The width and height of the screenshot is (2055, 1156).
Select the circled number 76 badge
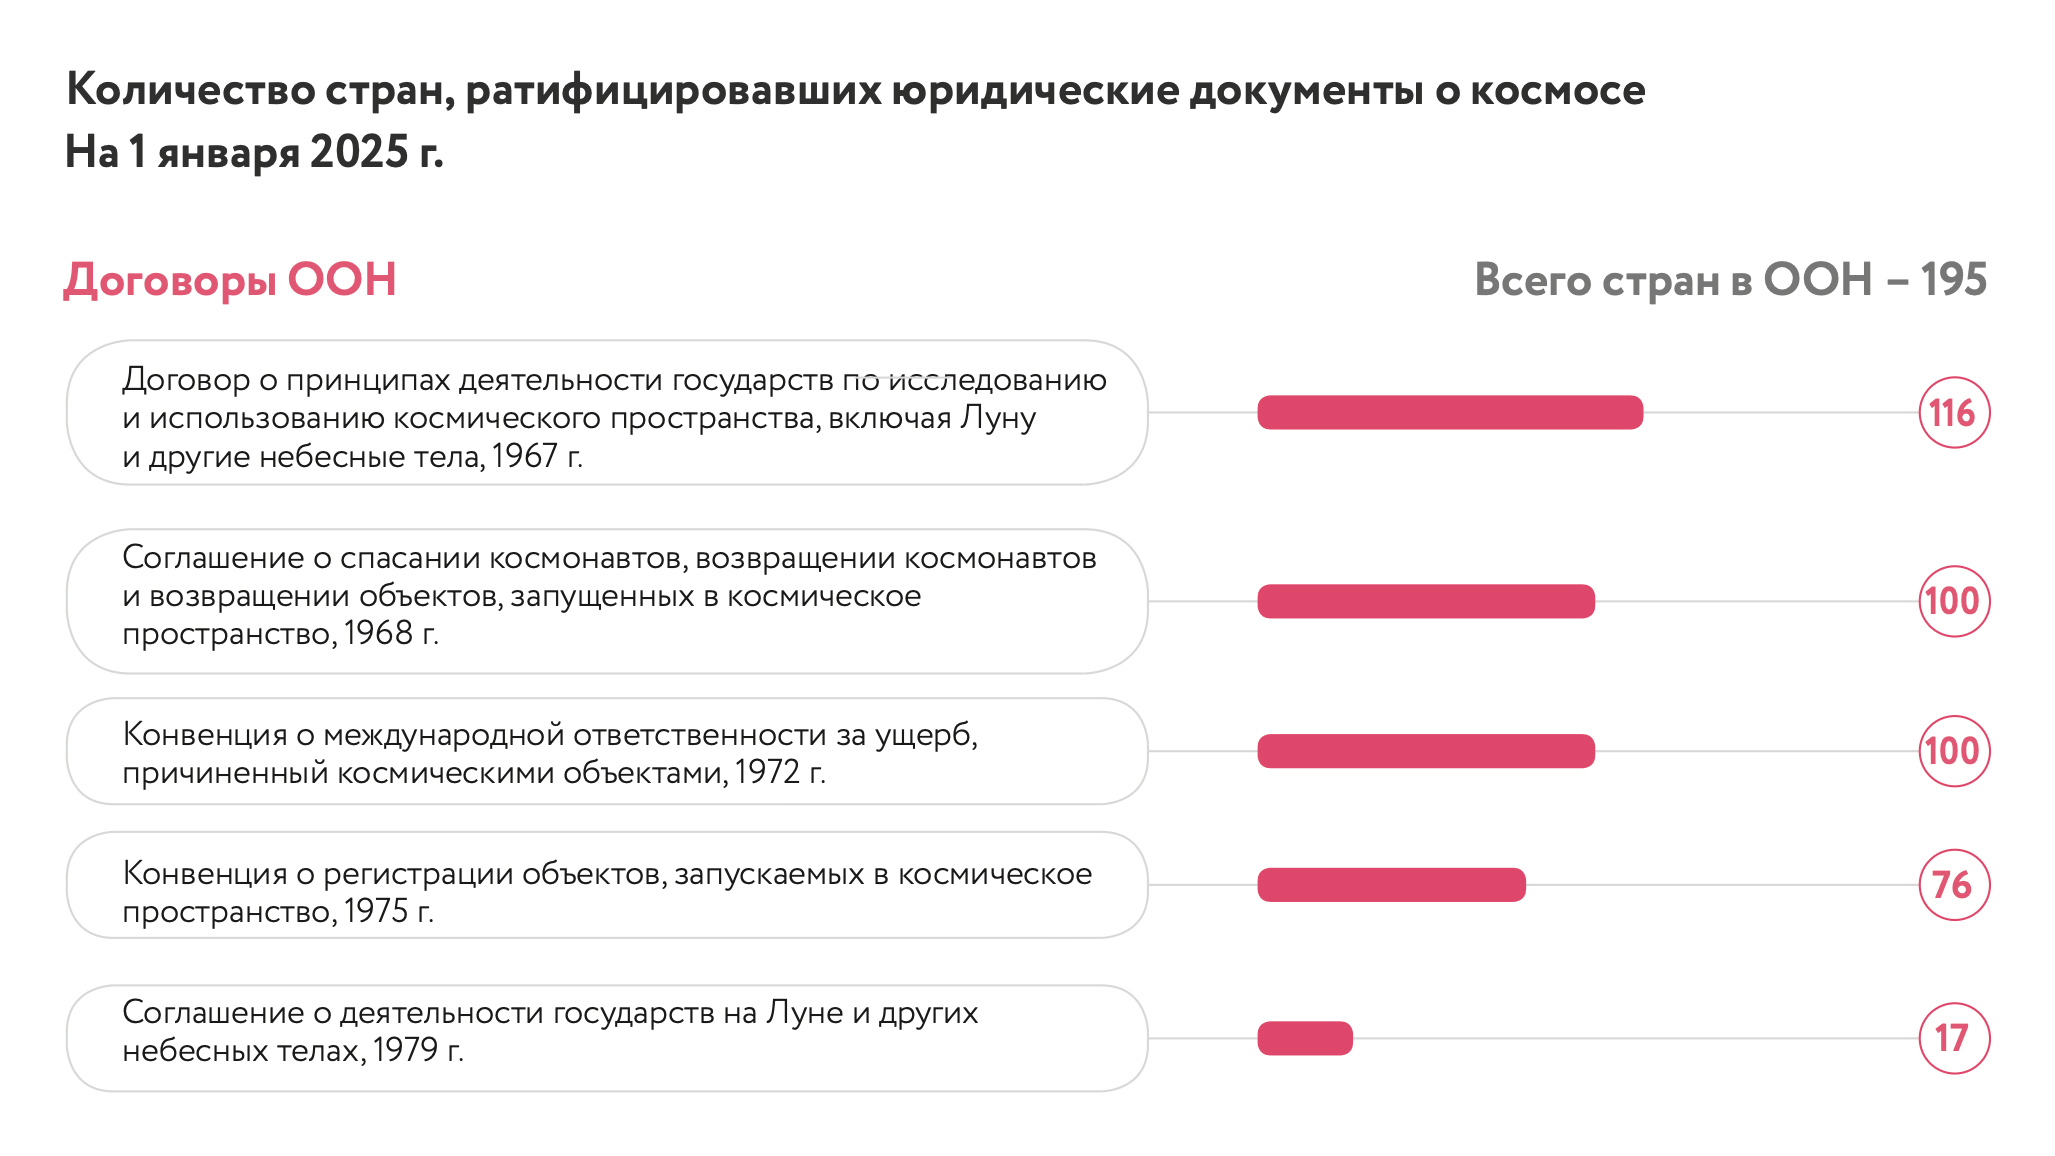point(1953,885)
